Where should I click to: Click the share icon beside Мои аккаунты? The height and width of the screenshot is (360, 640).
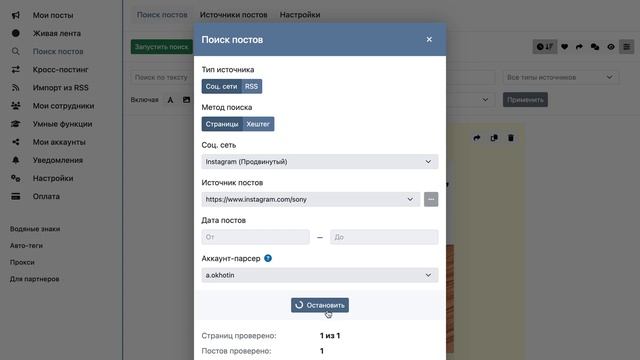click(16, 142)
